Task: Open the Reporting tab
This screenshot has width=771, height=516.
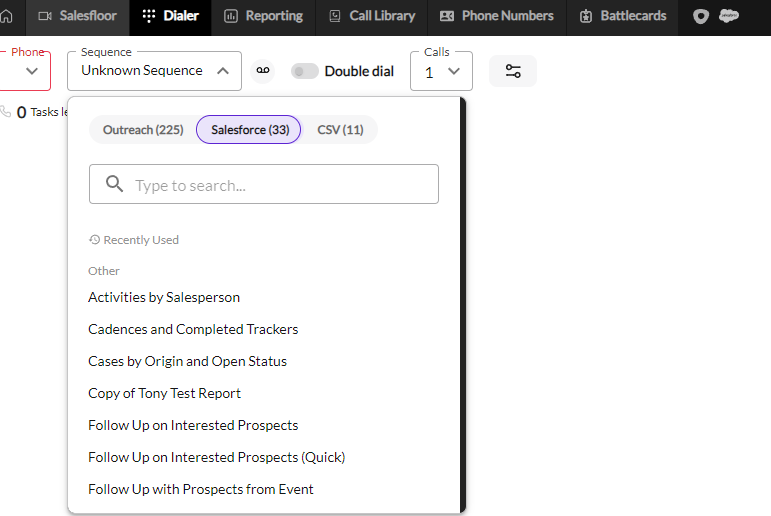Action: [263, 16]
